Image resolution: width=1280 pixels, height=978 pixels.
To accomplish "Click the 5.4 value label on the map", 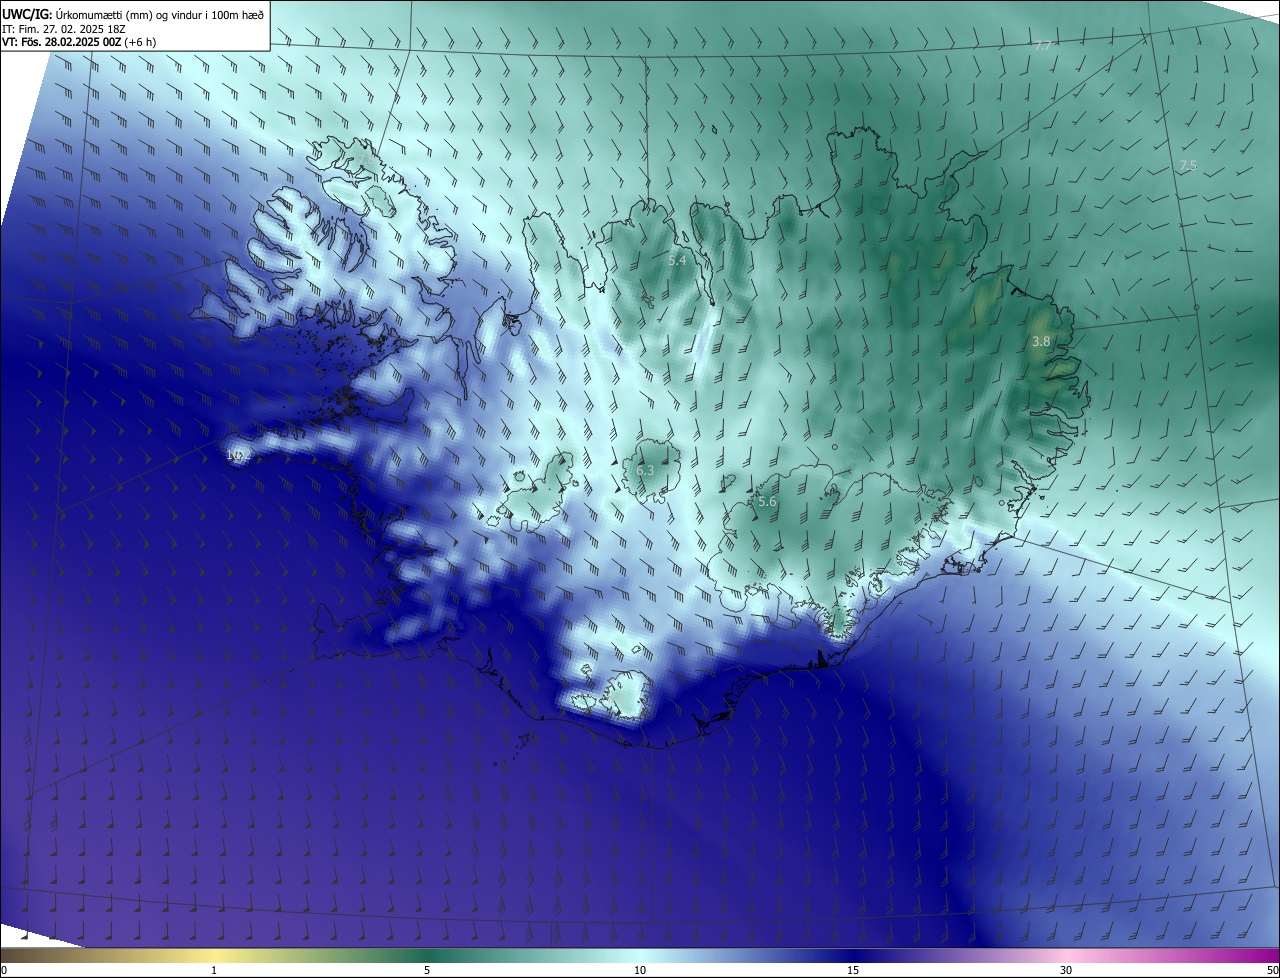I will tap(677, 260).
